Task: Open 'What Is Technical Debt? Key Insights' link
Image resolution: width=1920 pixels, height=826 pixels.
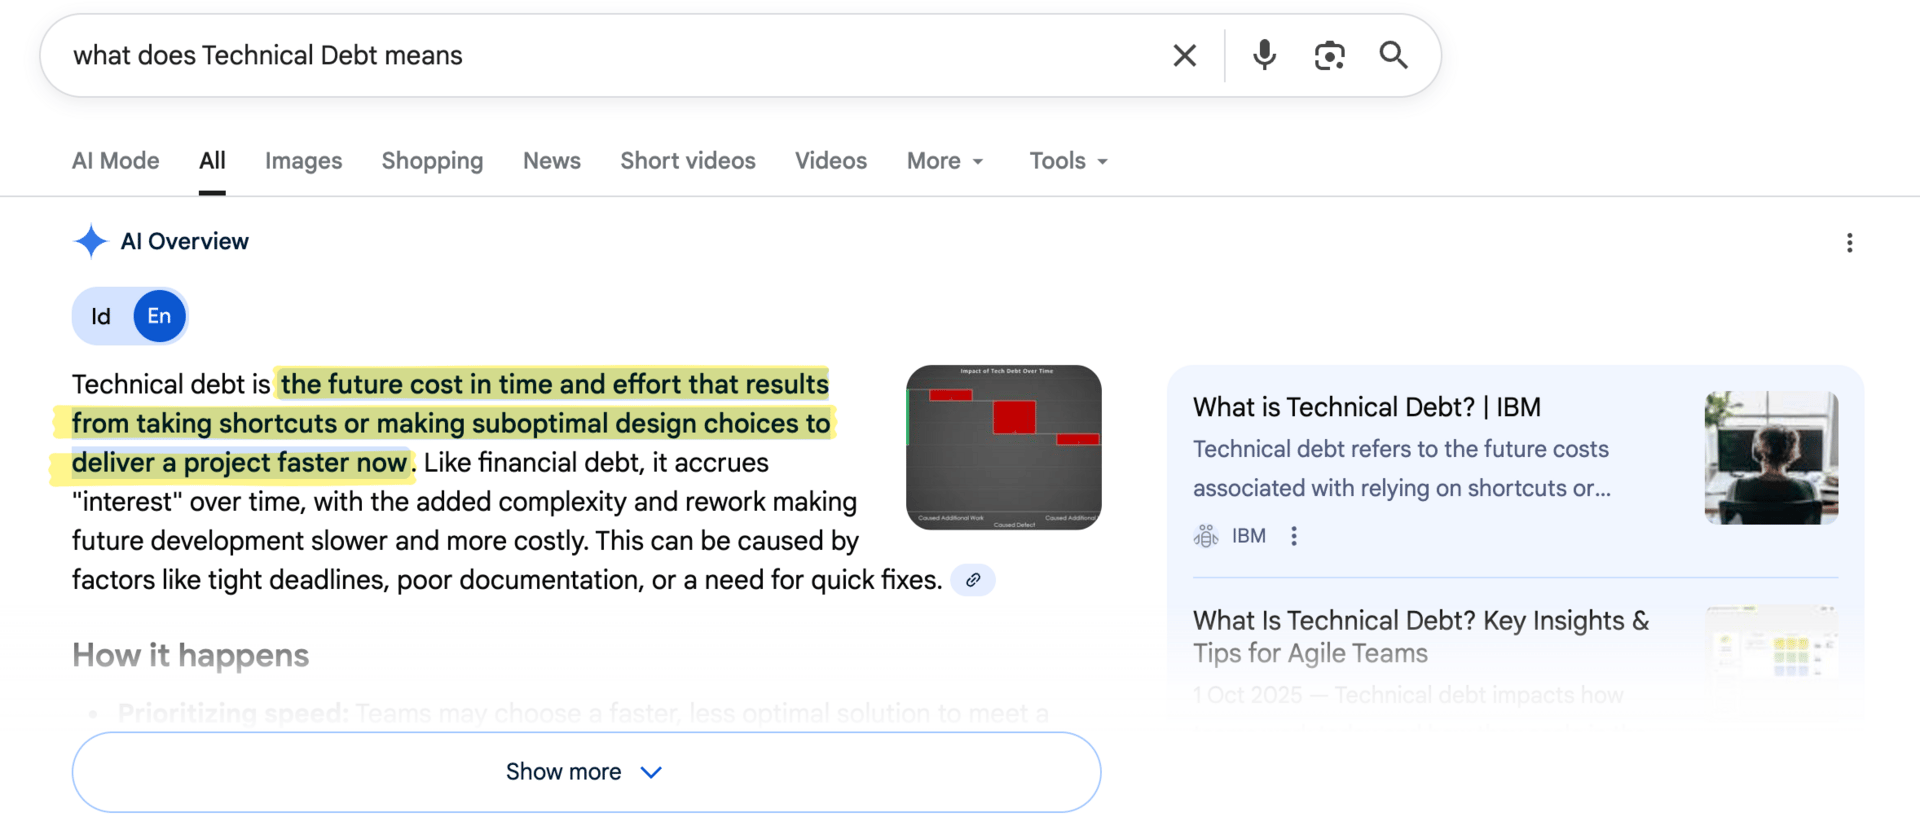Action: 1421,636
